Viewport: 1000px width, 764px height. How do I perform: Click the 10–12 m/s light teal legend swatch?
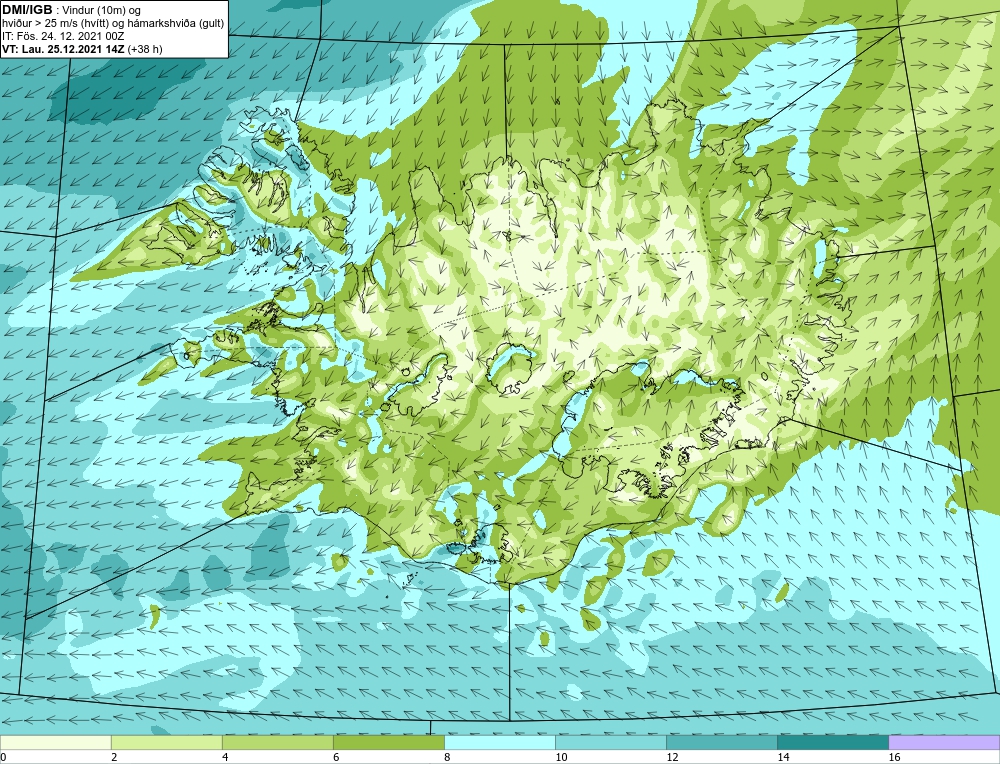(x=610, y=742)
